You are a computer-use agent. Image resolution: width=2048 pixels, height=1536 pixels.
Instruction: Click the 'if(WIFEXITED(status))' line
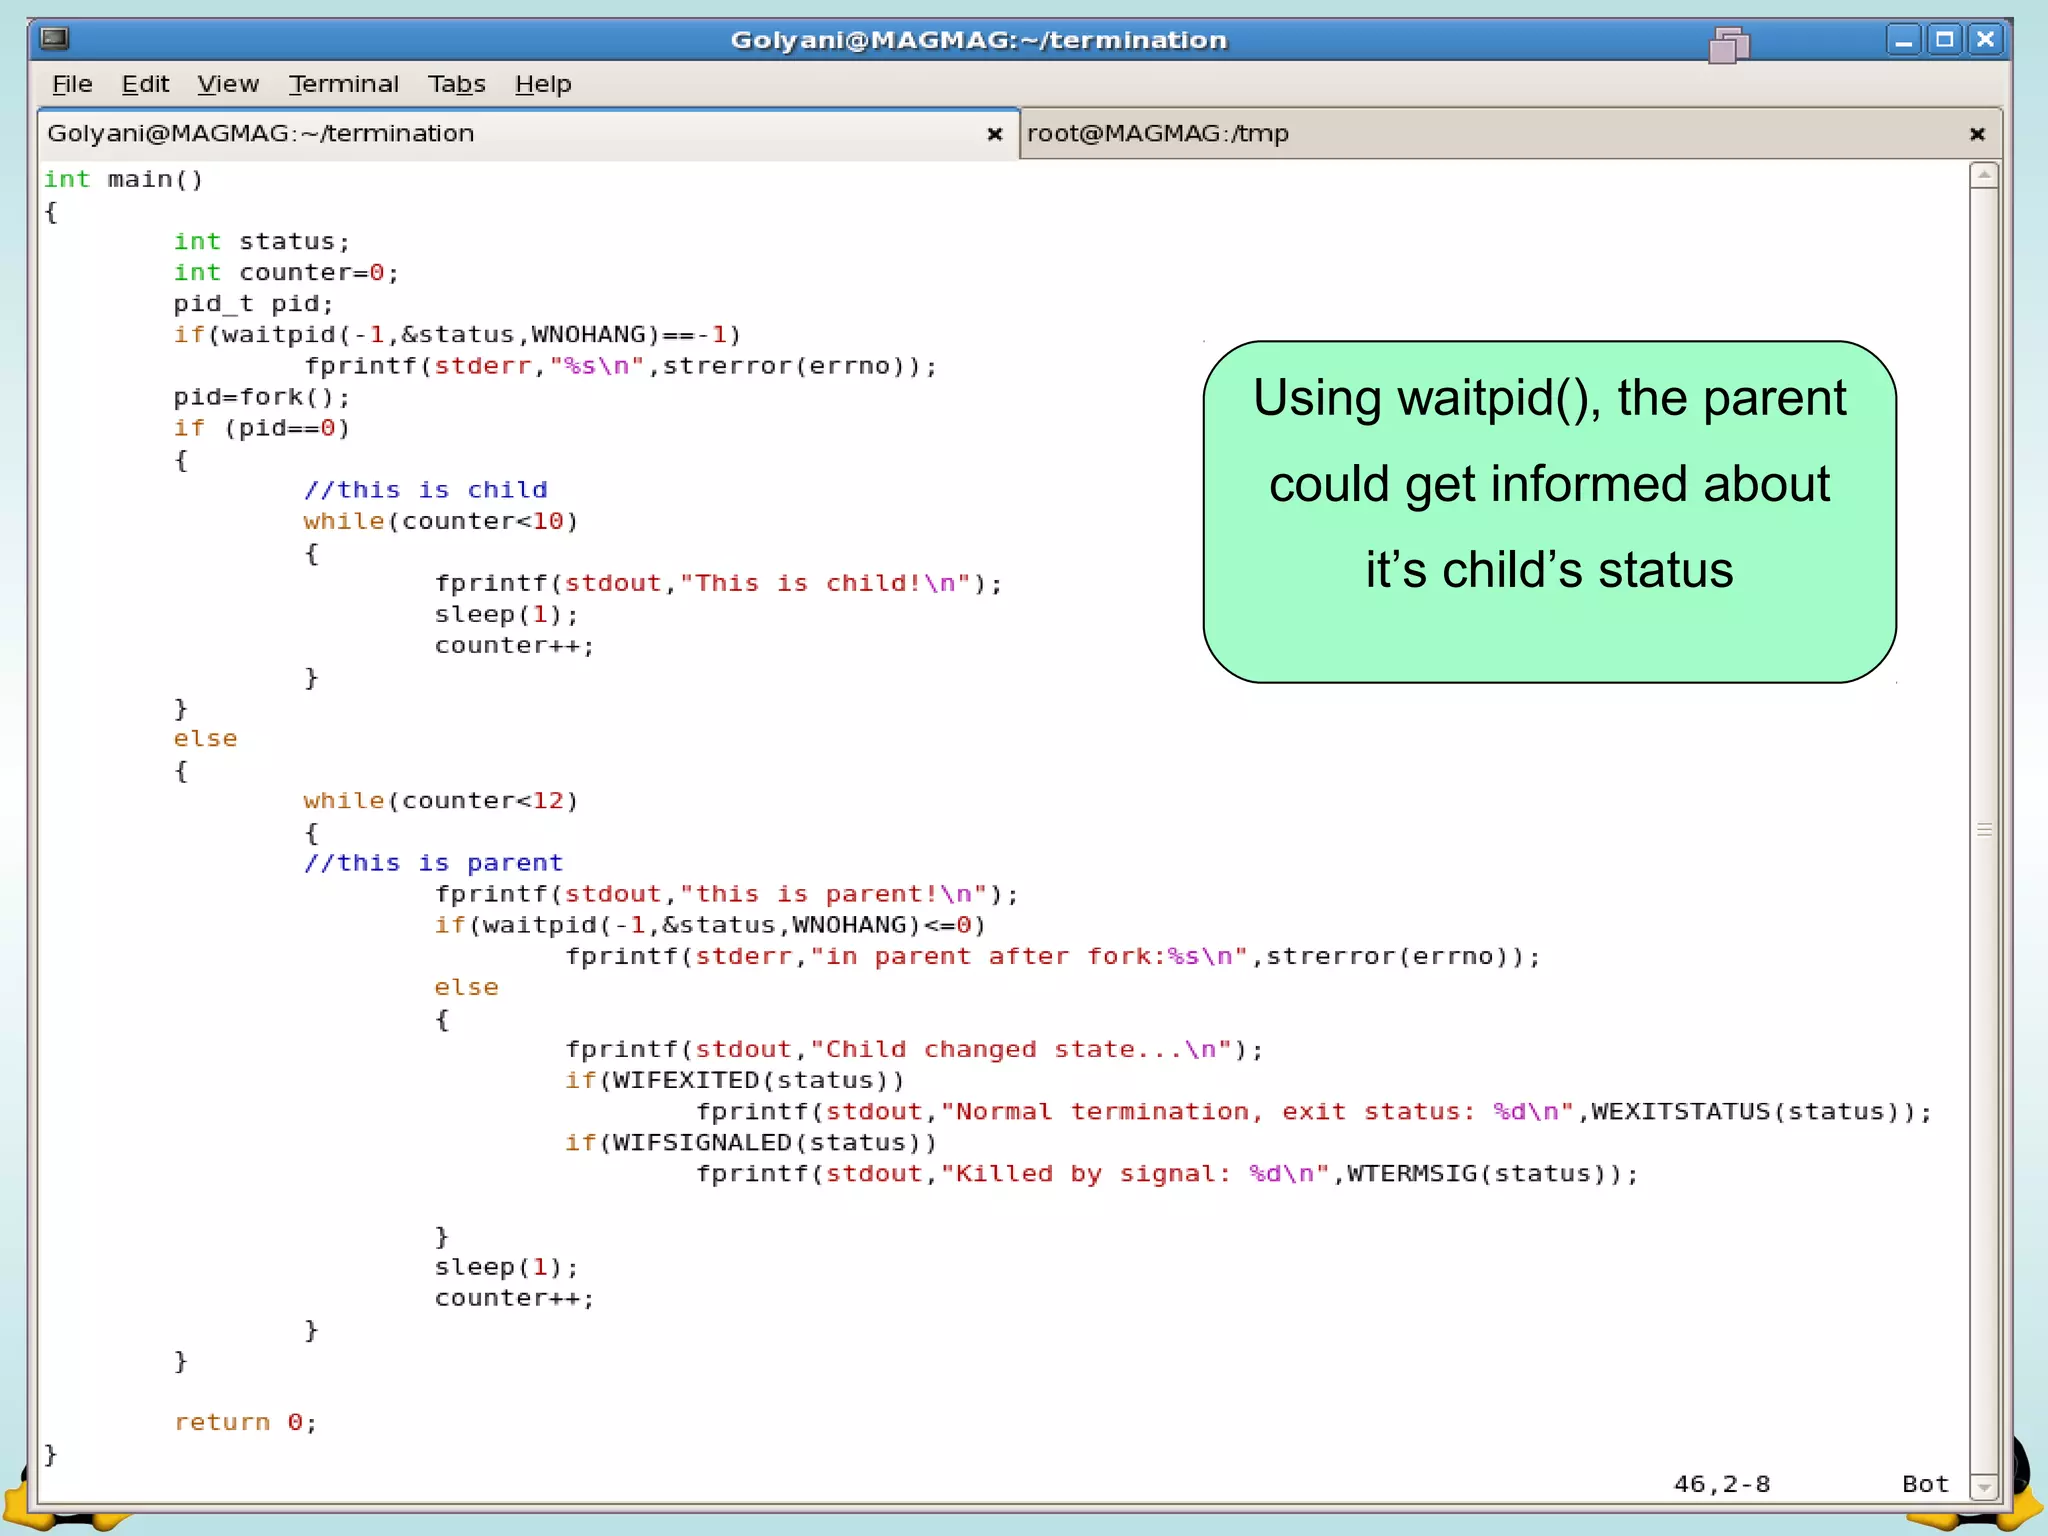[x=735, y=1081]
